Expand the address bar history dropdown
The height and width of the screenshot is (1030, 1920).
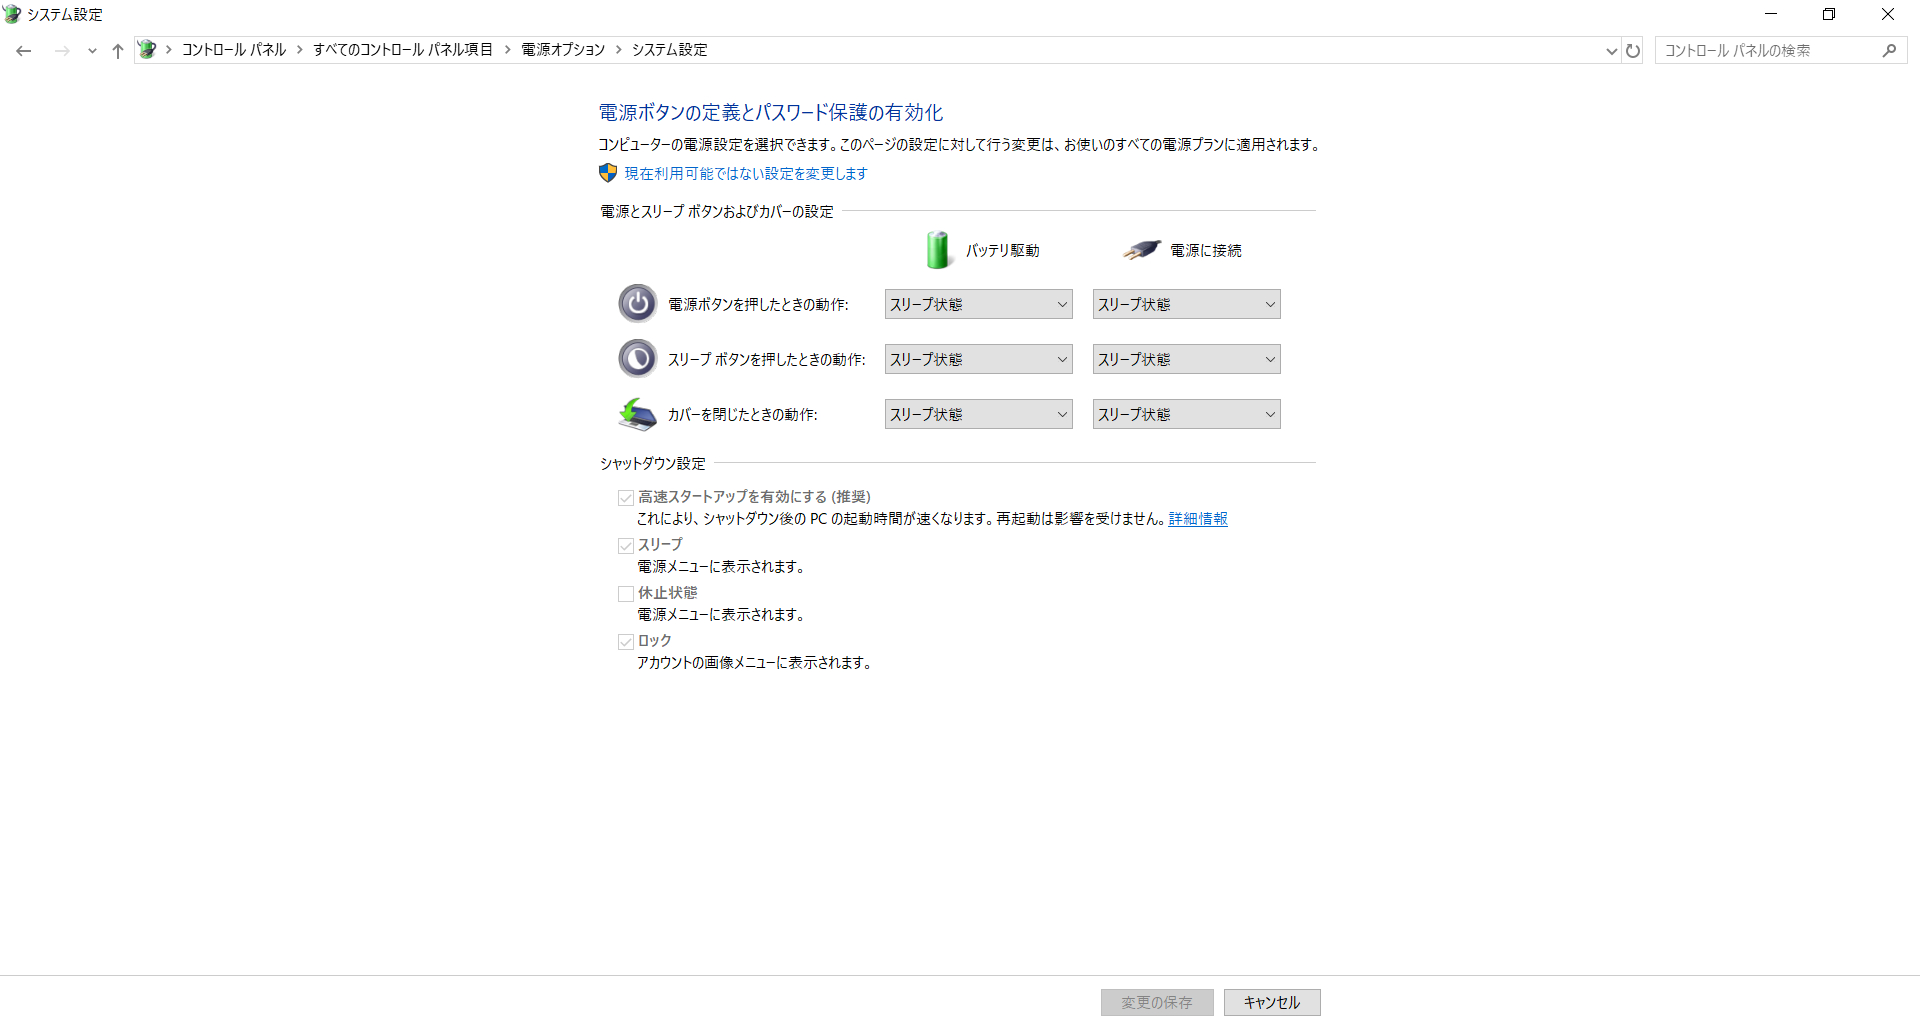[x=1611, y=51]
